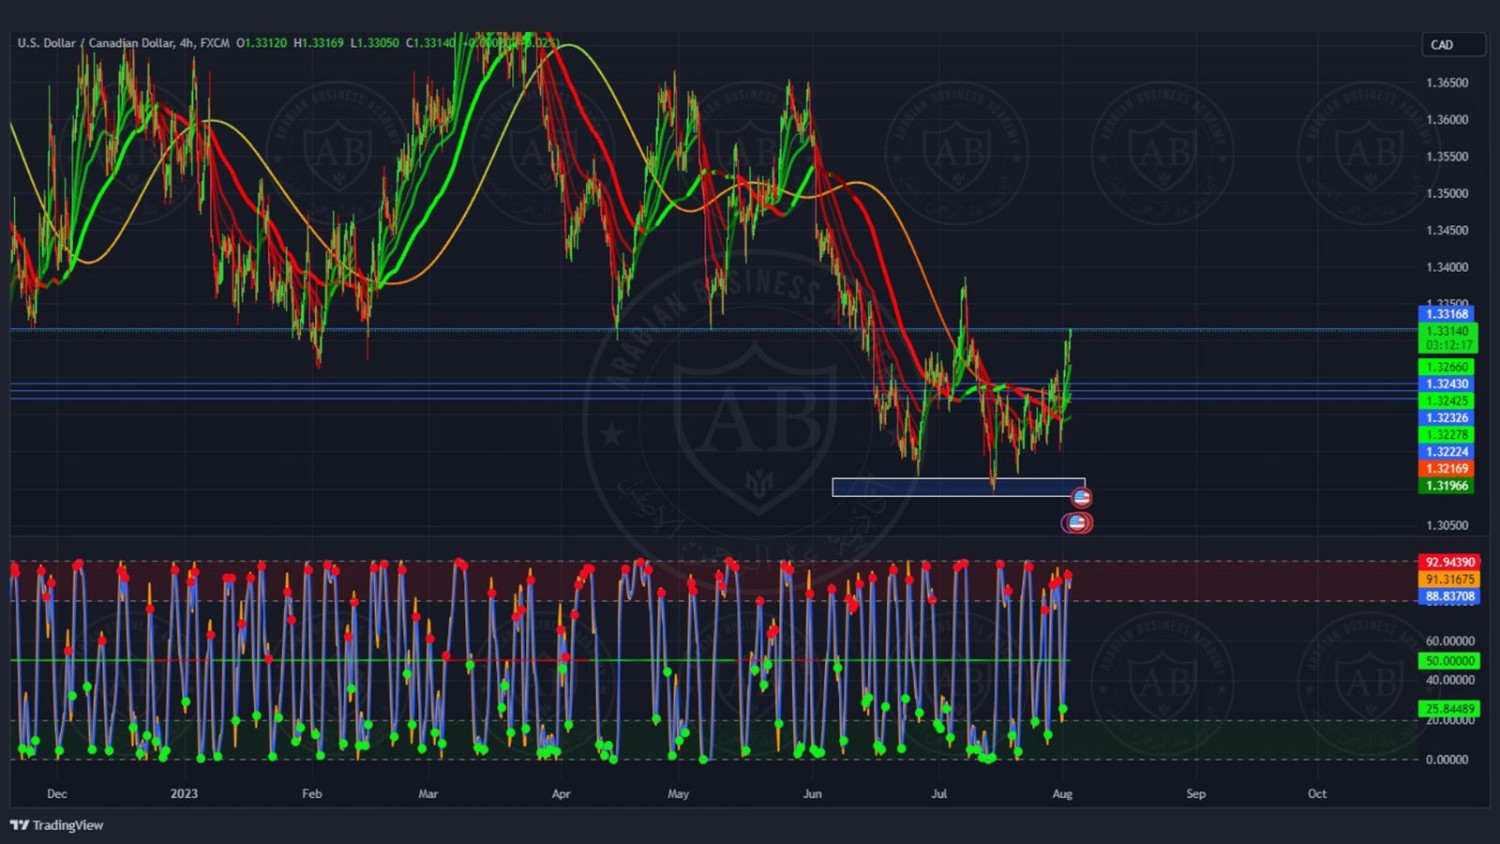Click the 1.32430 blue price label

coord(1446,384)
